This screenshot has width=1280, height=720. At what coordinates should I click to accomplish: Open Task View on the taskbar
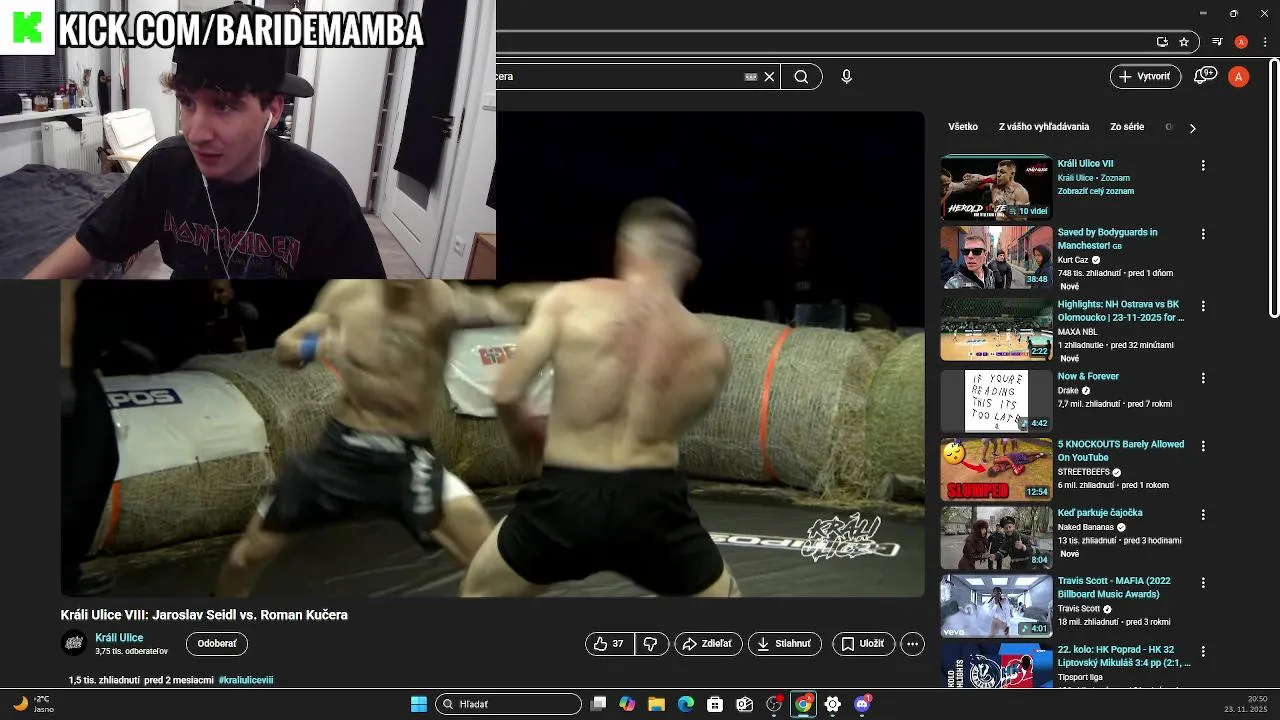[x=598, y=704]
